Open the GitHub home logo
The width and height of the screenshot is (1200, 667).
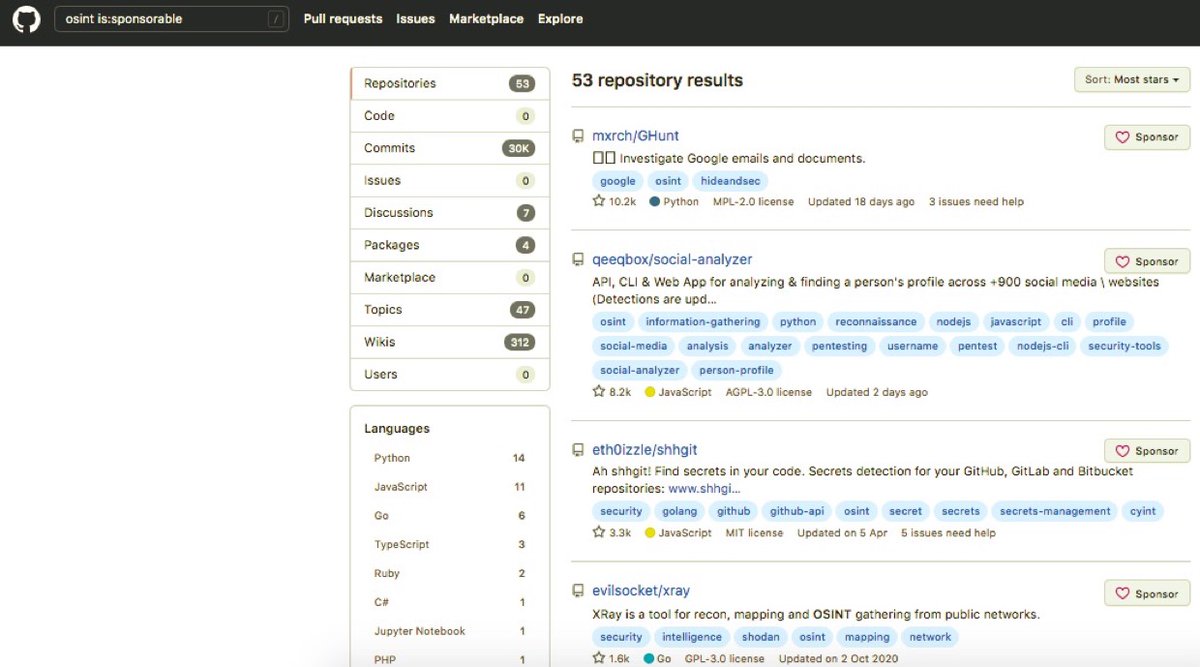(x=26, y=19)
